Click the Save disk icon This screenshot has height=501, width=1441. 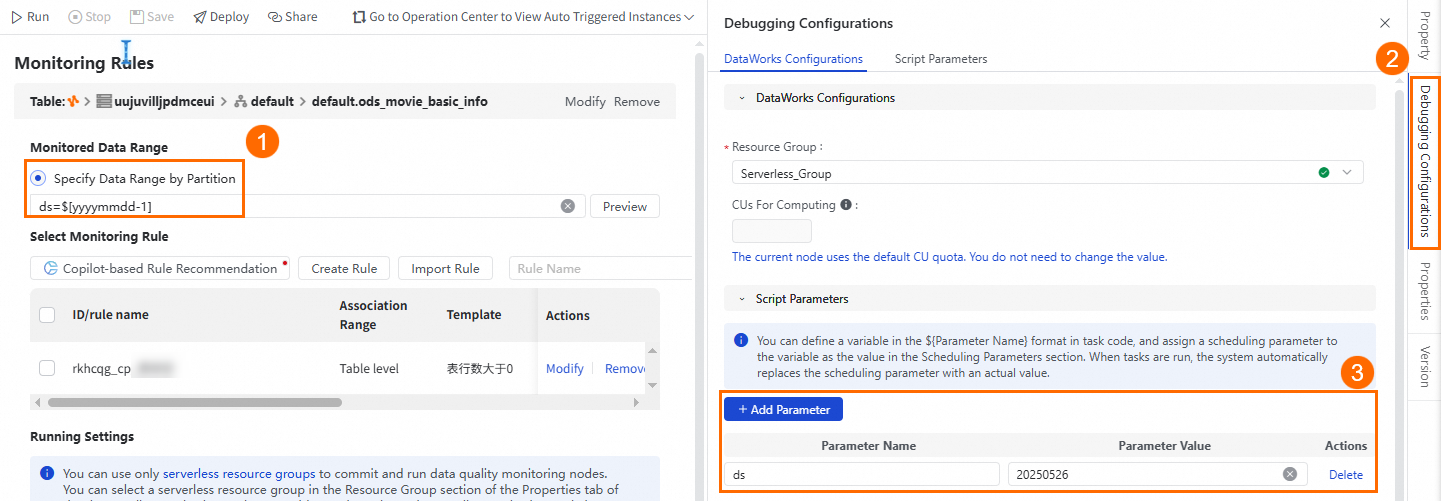pyautogui.click(x=137, y=17)
